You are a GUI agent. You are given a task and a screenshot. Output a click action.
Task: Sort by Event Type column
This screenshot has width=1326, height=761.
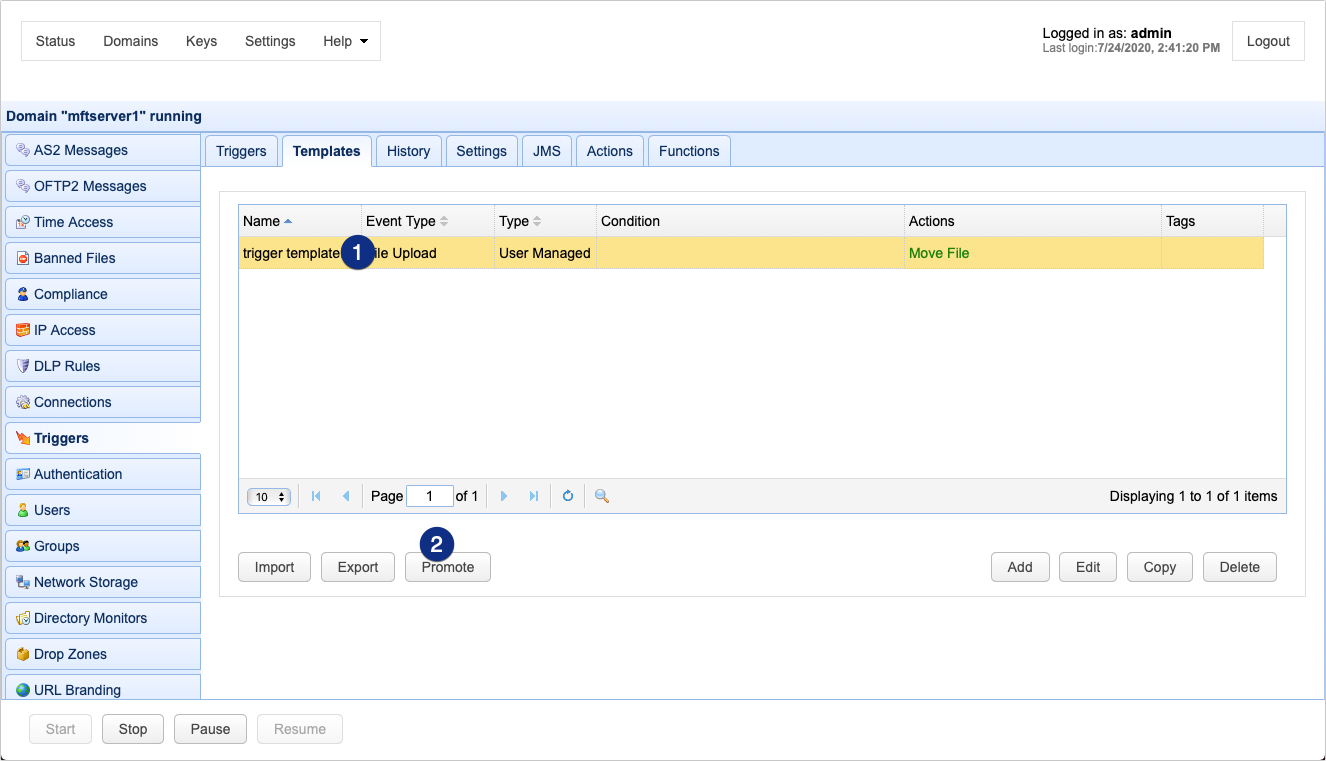pos(428,221)
